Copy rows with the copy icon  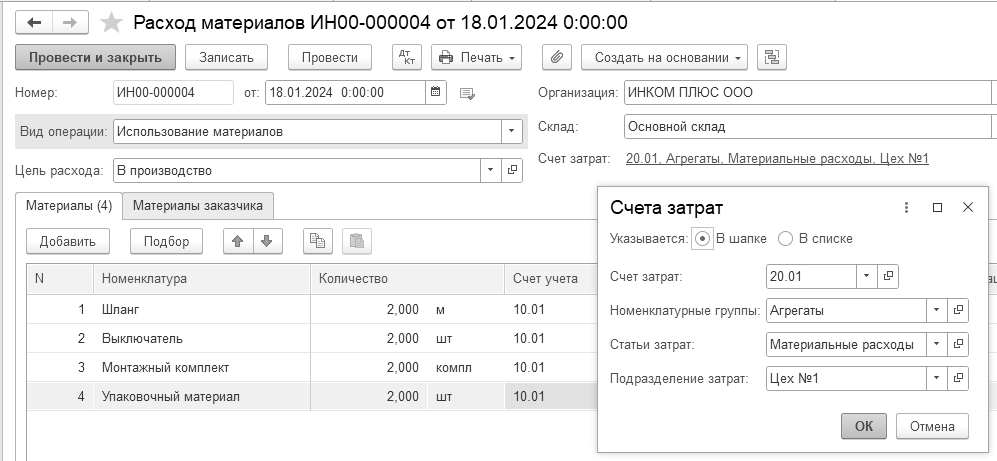pos(317,242)
